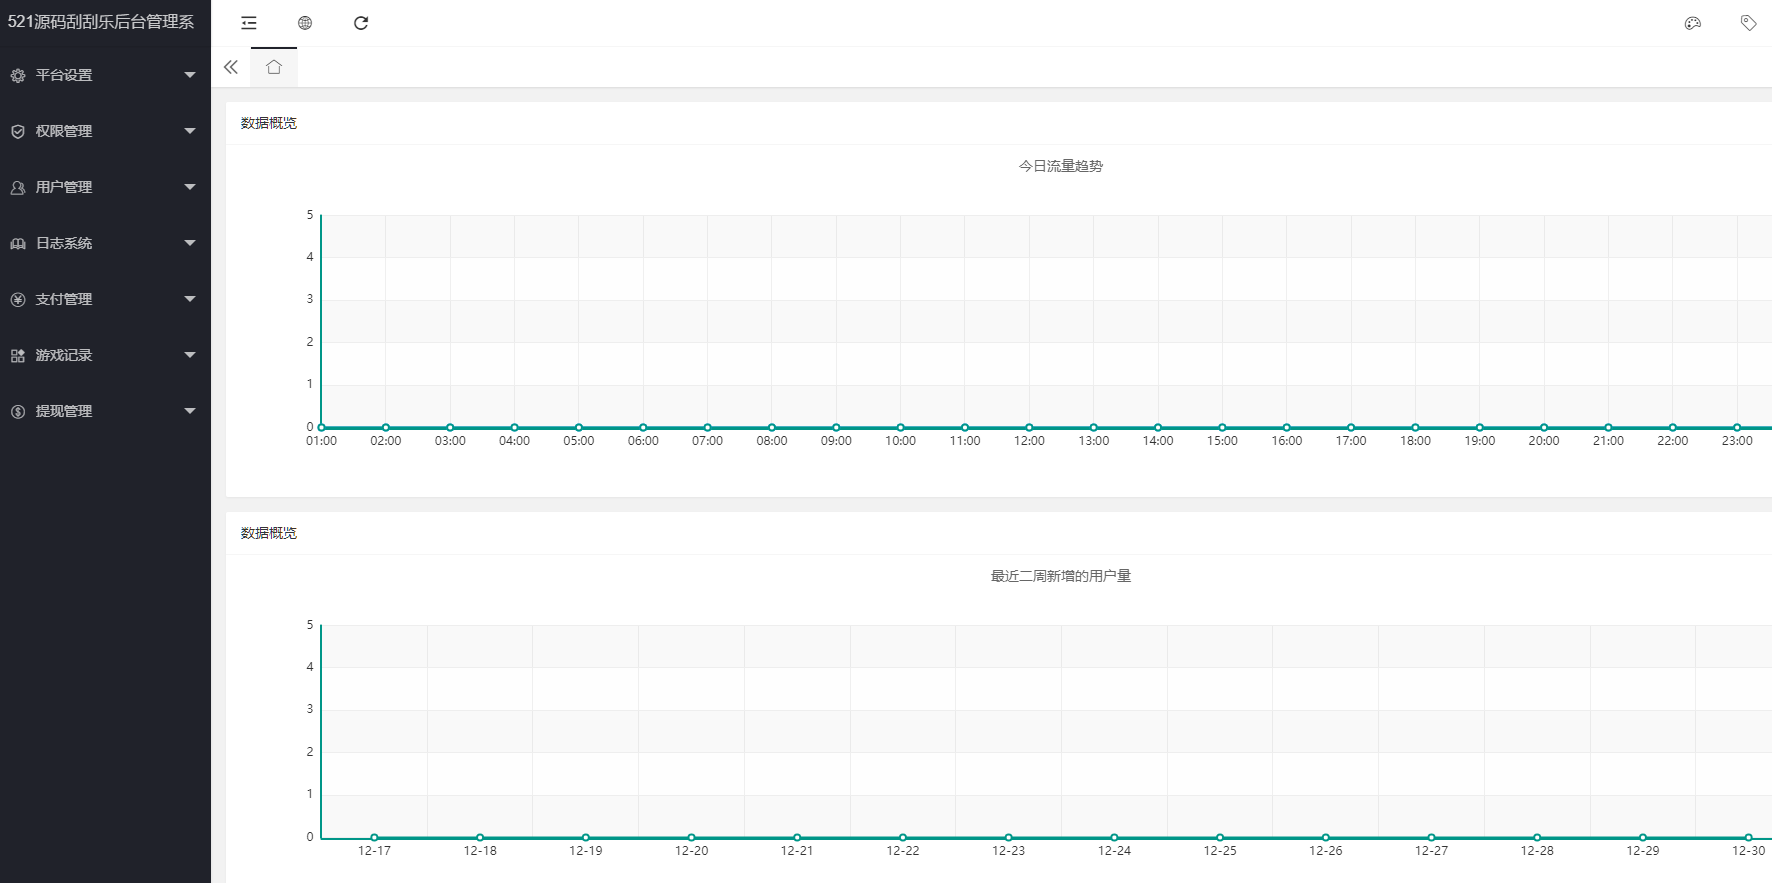Click the yen icon beside 支付管理

coord(18,299)
